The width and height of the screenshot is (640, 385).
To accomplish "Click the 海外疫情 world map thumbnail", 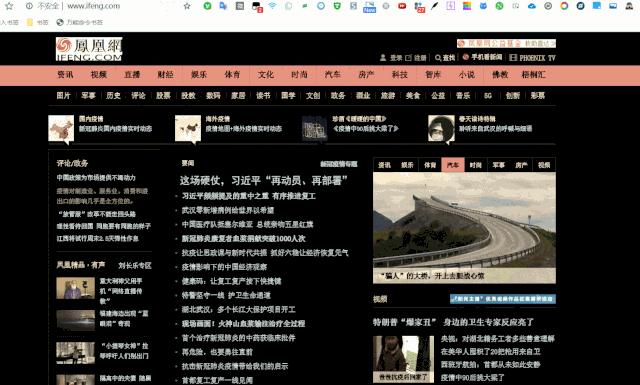I will 188,128.
